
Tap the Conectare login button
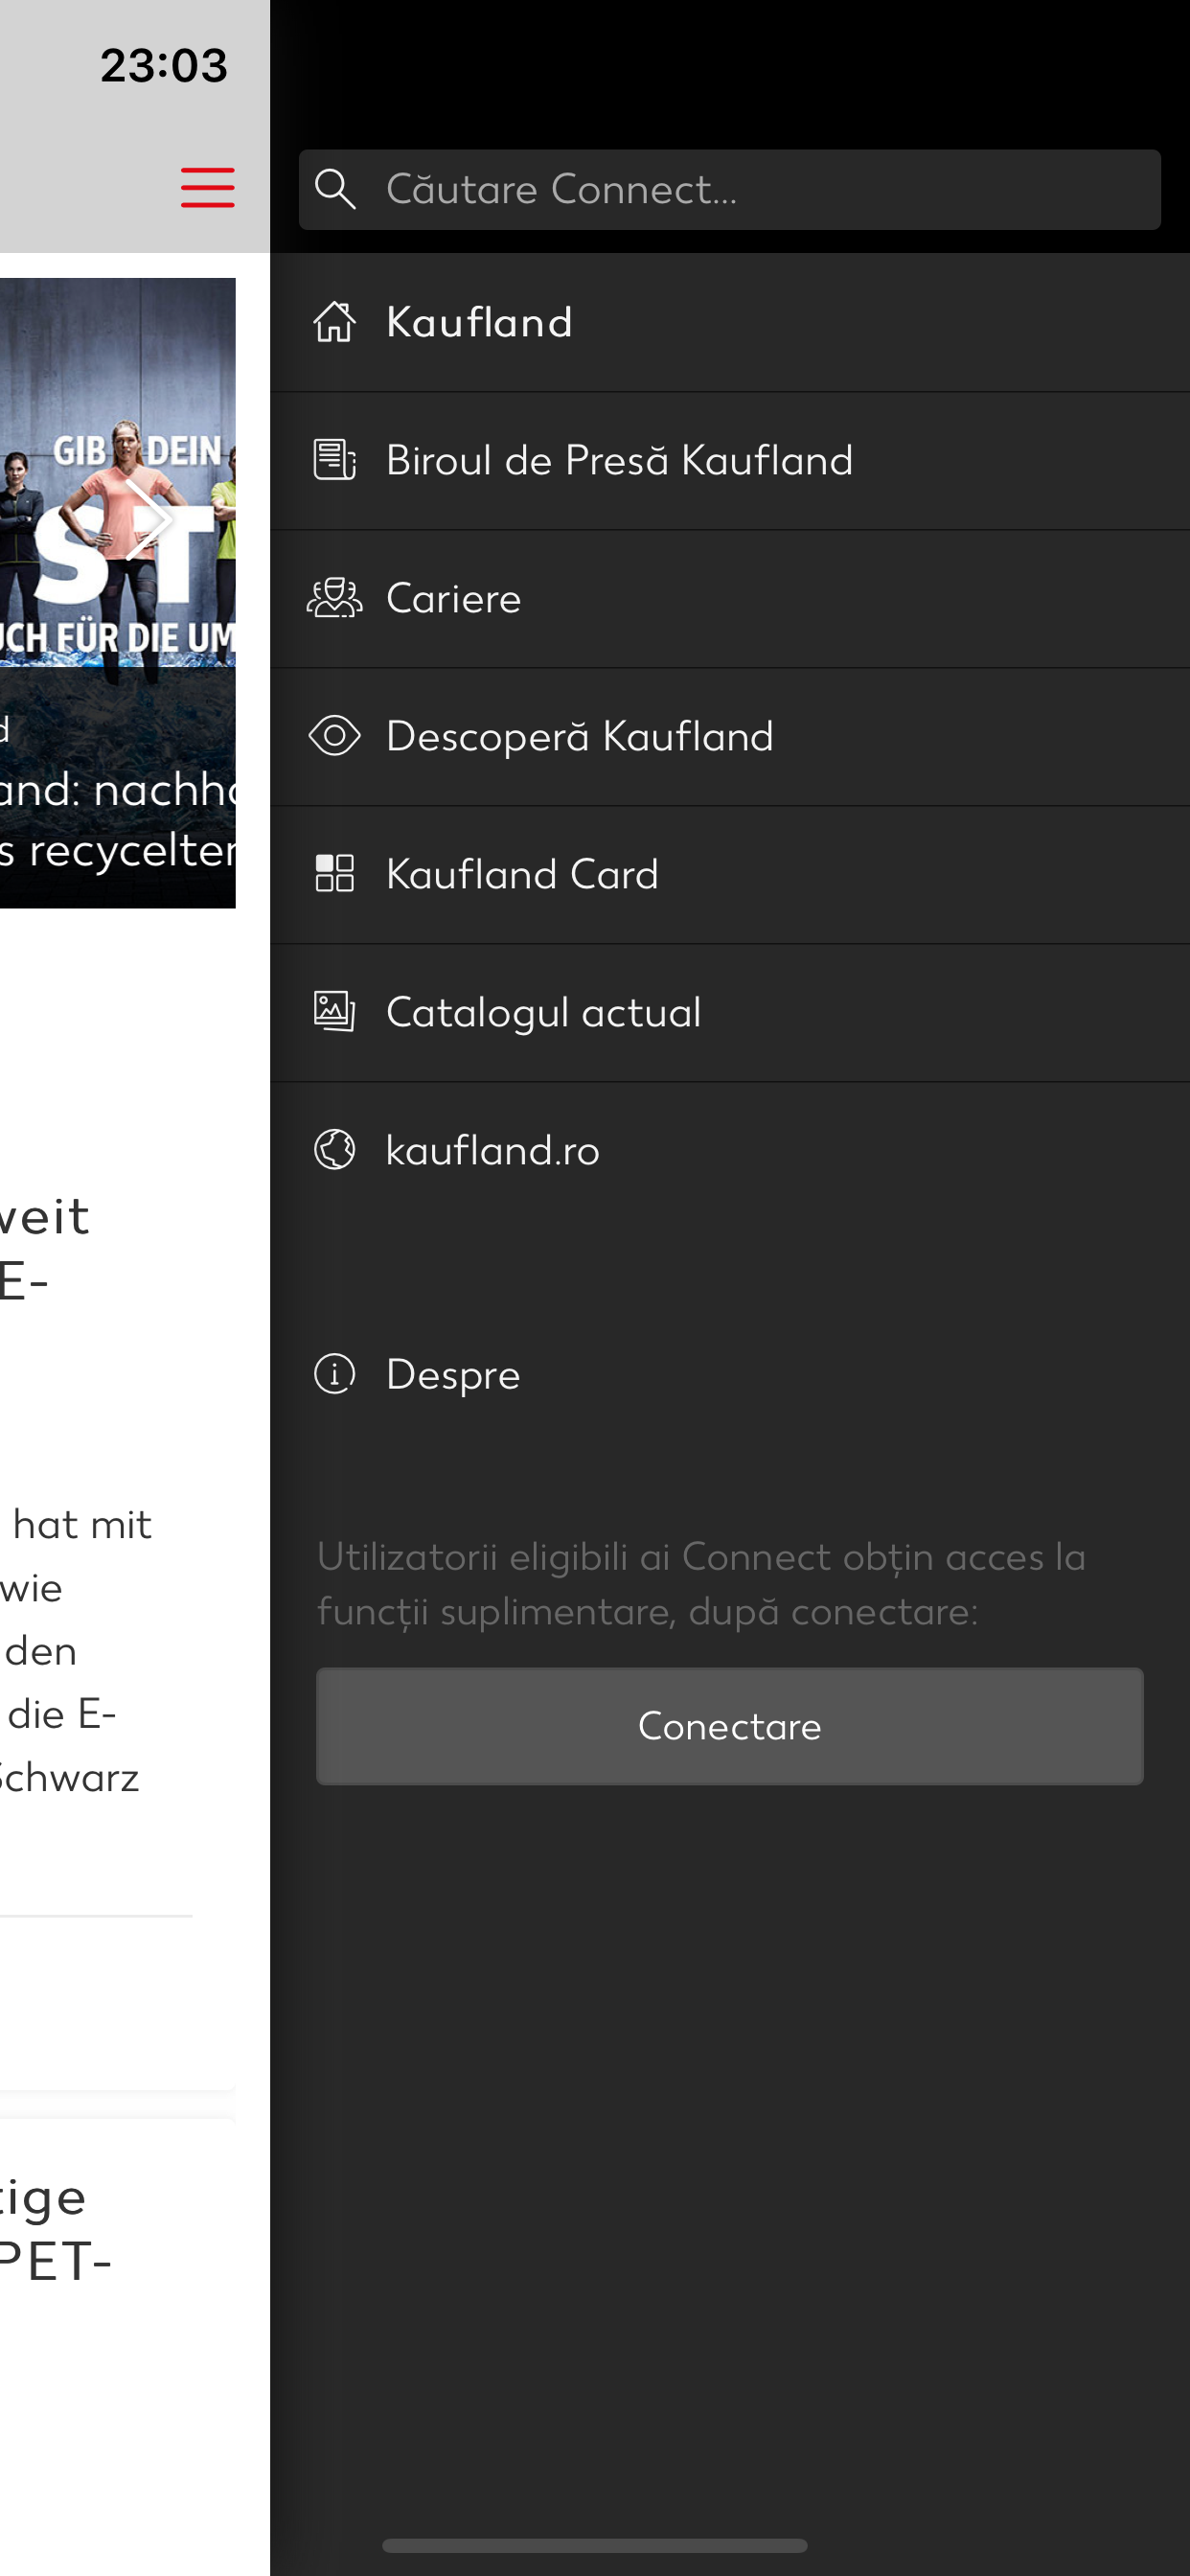729,1726
